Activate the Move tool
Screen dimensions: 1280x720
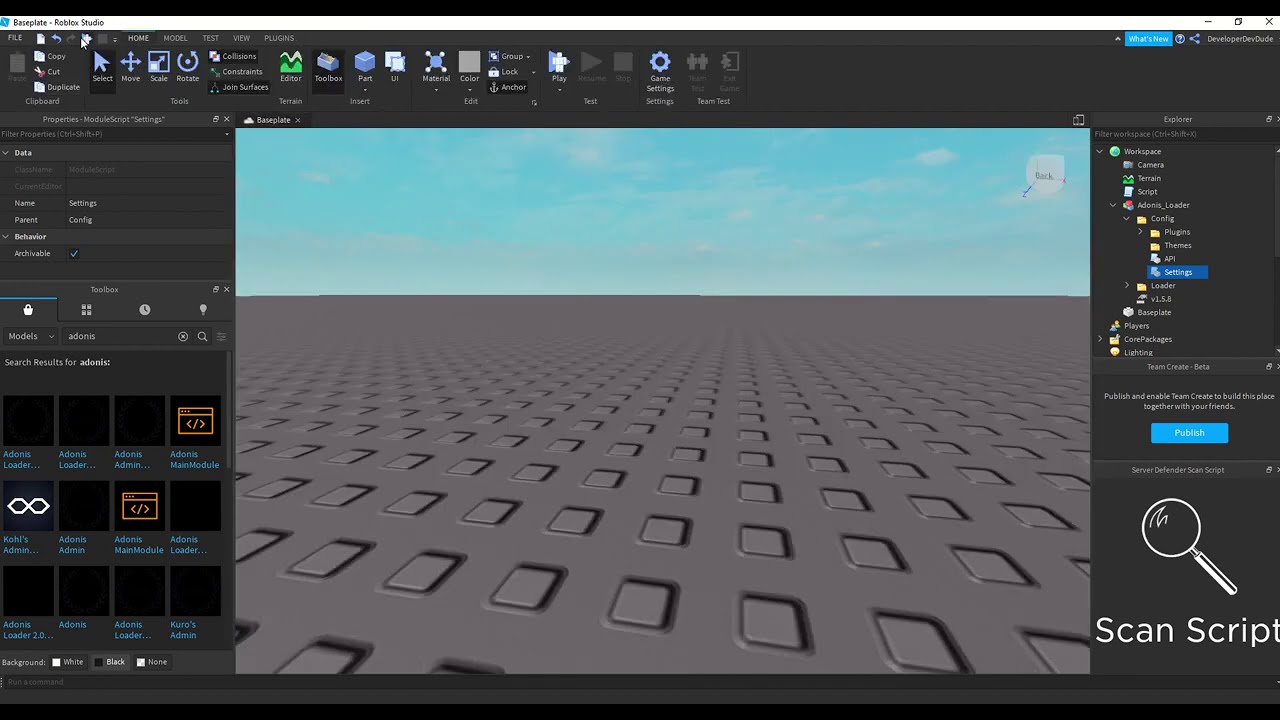click(130, 67)
